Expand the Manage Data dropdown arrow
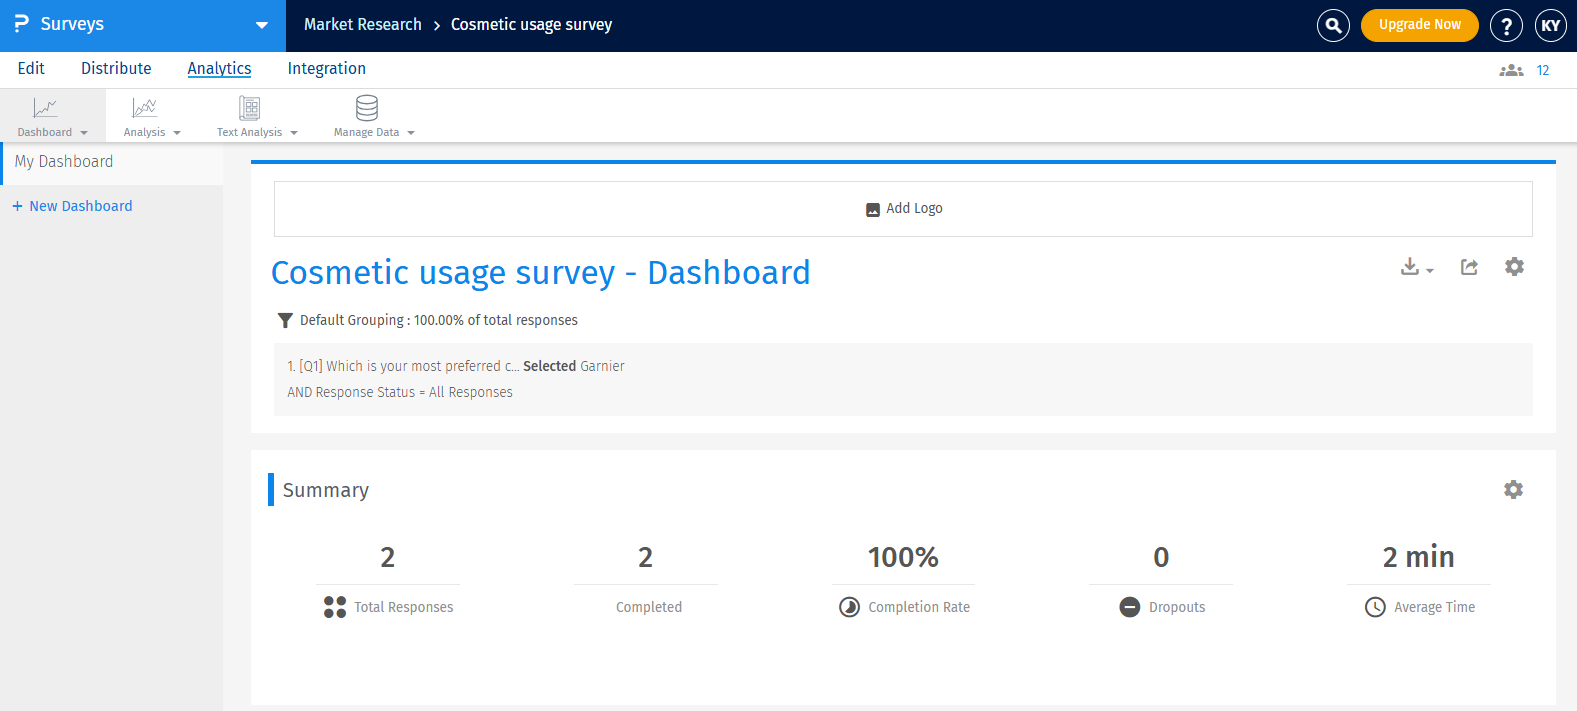The height and width of the screenshot is (711, 1577). [x=411, y=133]
